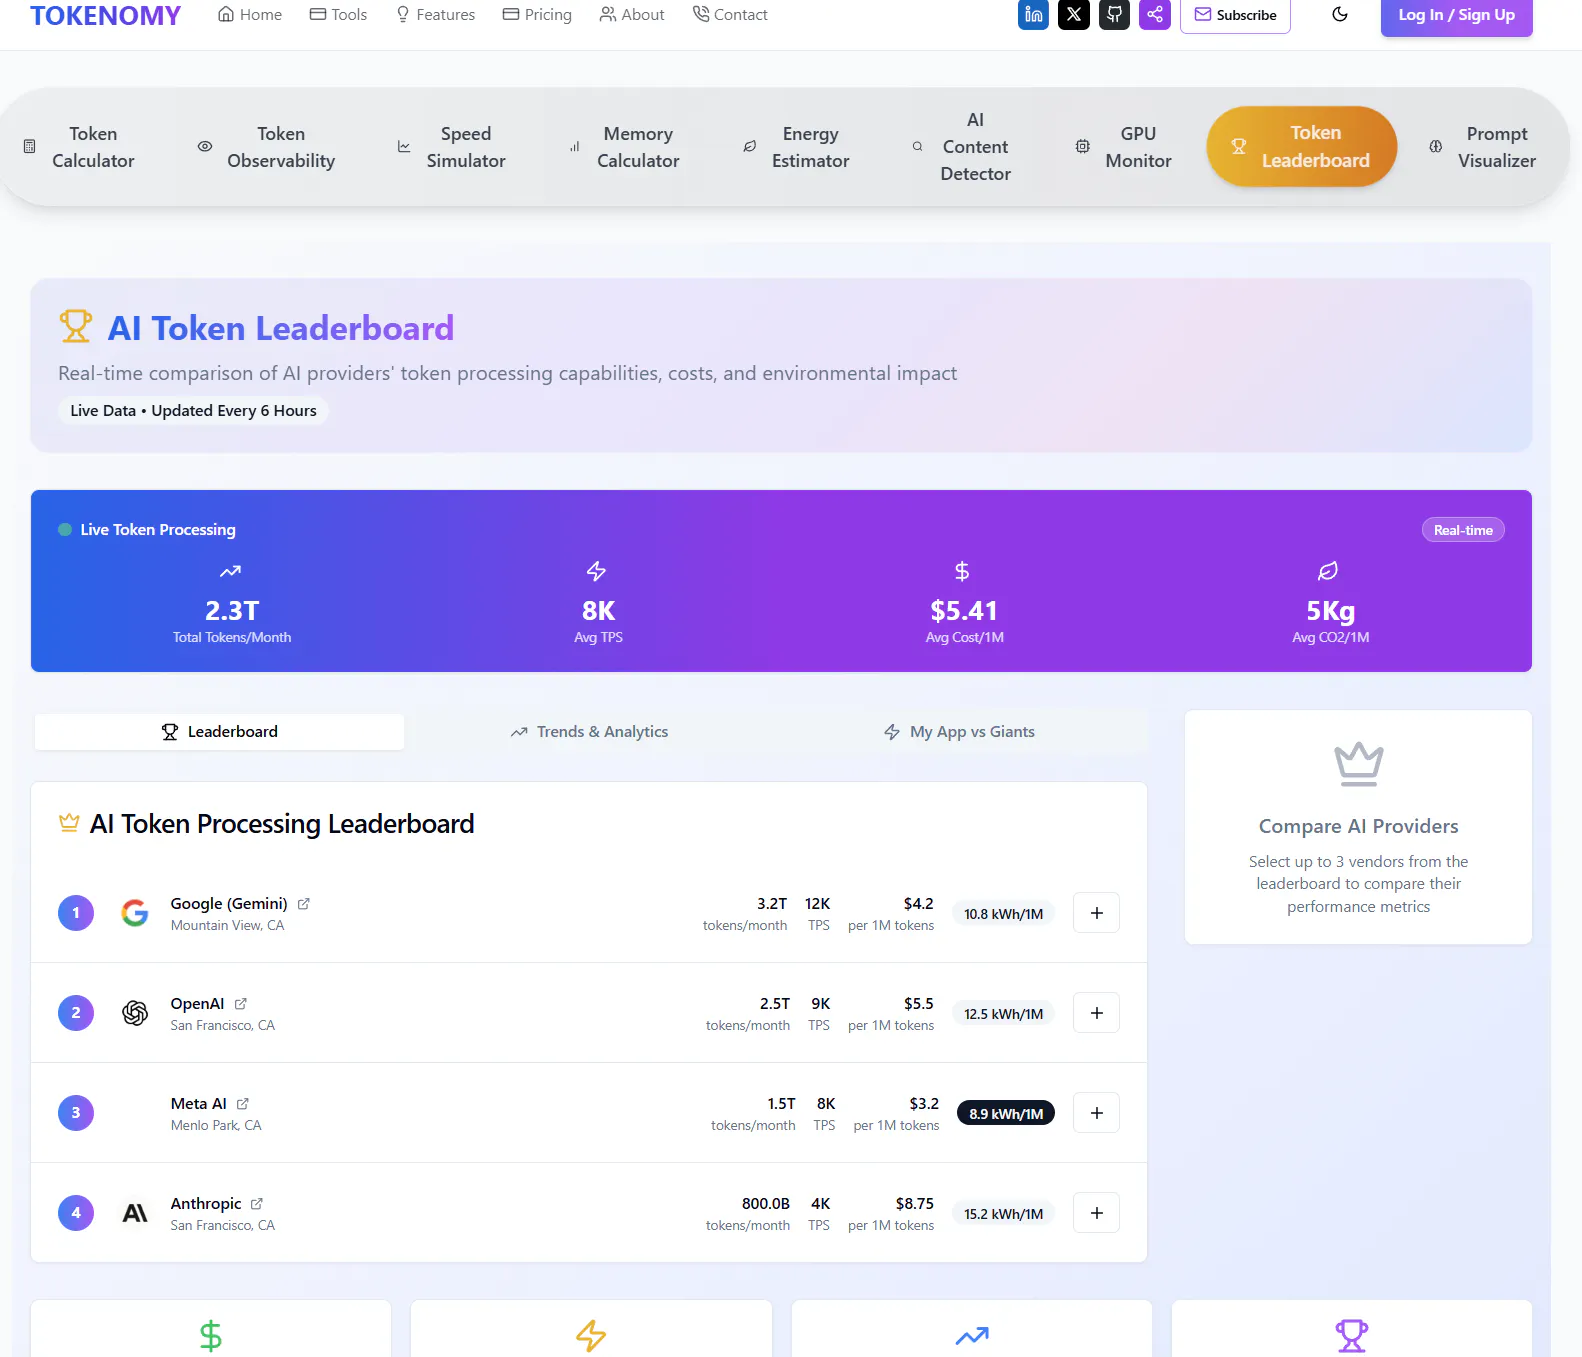The image size is (1582, 1357).
Task: Open the Tools nav item
Action: 338,15
